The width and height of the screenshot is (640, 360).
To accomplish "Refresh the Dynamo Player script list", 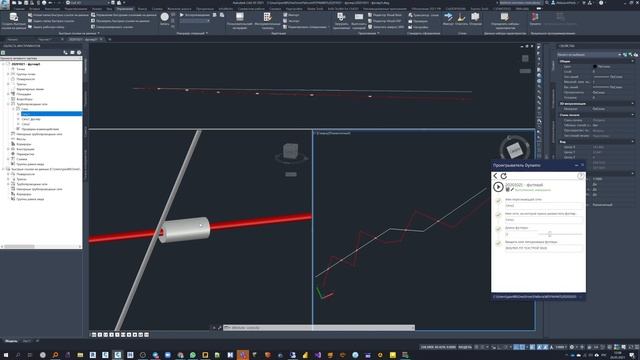I will pyautogui.click(x=504, y=176).
